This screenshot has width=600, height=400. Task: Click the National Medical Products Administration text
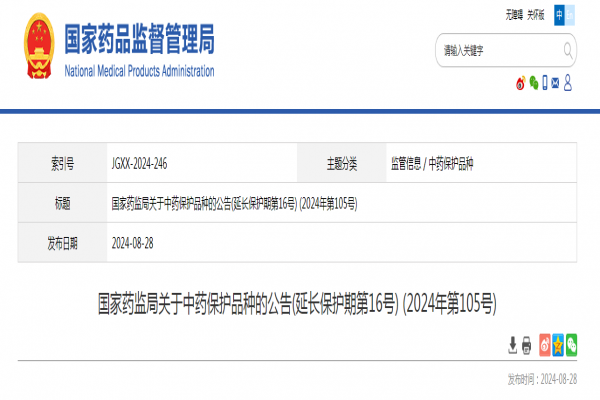click(139, 71)
